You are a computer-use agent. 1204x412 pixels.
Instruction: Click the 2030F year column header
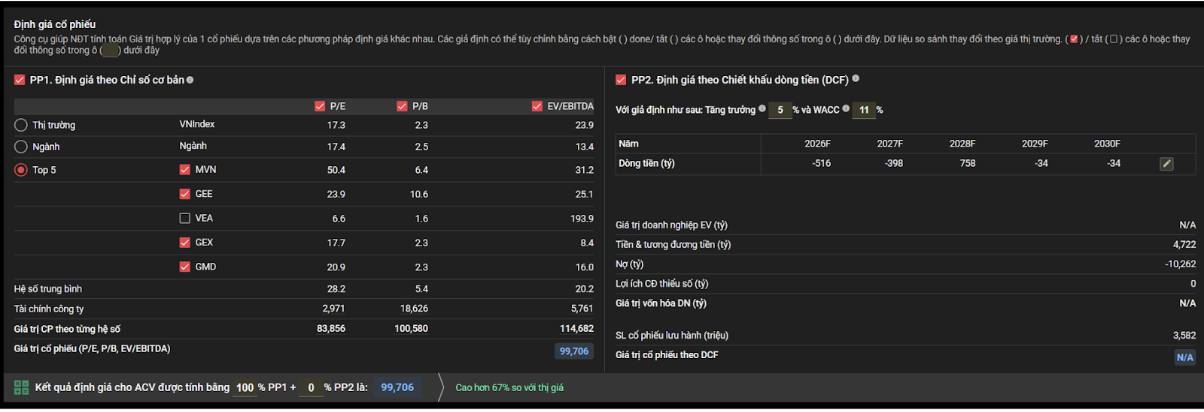1107,144
